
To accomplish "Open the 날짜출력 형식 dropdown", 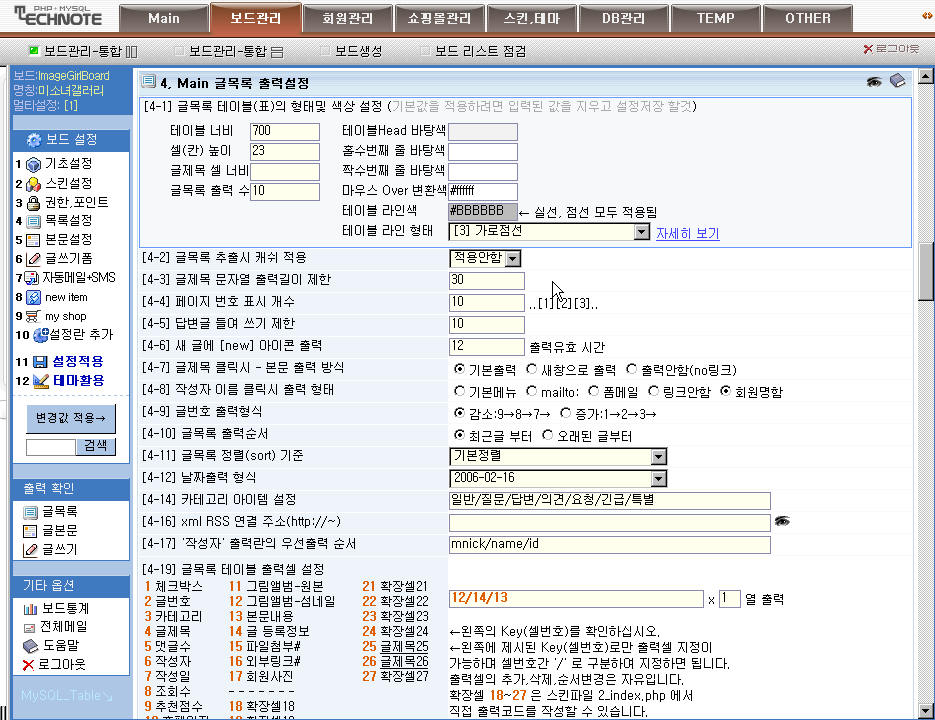I will tap(657, 478).
